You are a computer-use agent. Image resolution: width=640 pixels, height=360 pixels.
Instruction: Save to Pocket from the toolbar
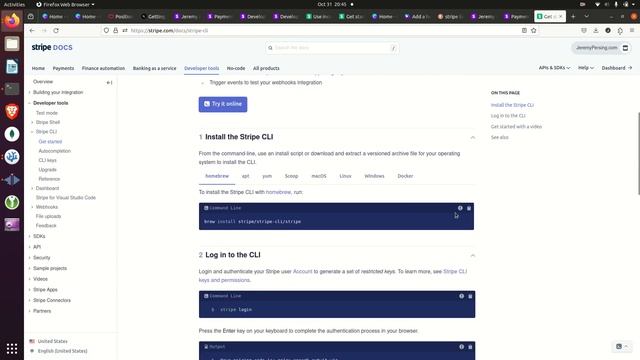click(x=584, y=30)
